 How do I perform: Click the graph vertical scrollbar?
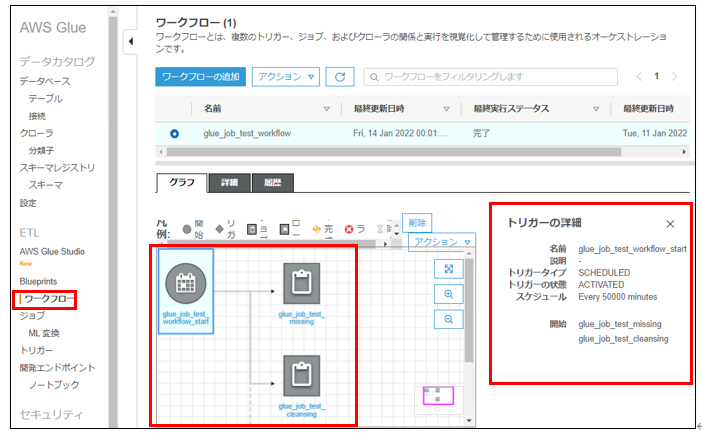(x=469, y=310)
